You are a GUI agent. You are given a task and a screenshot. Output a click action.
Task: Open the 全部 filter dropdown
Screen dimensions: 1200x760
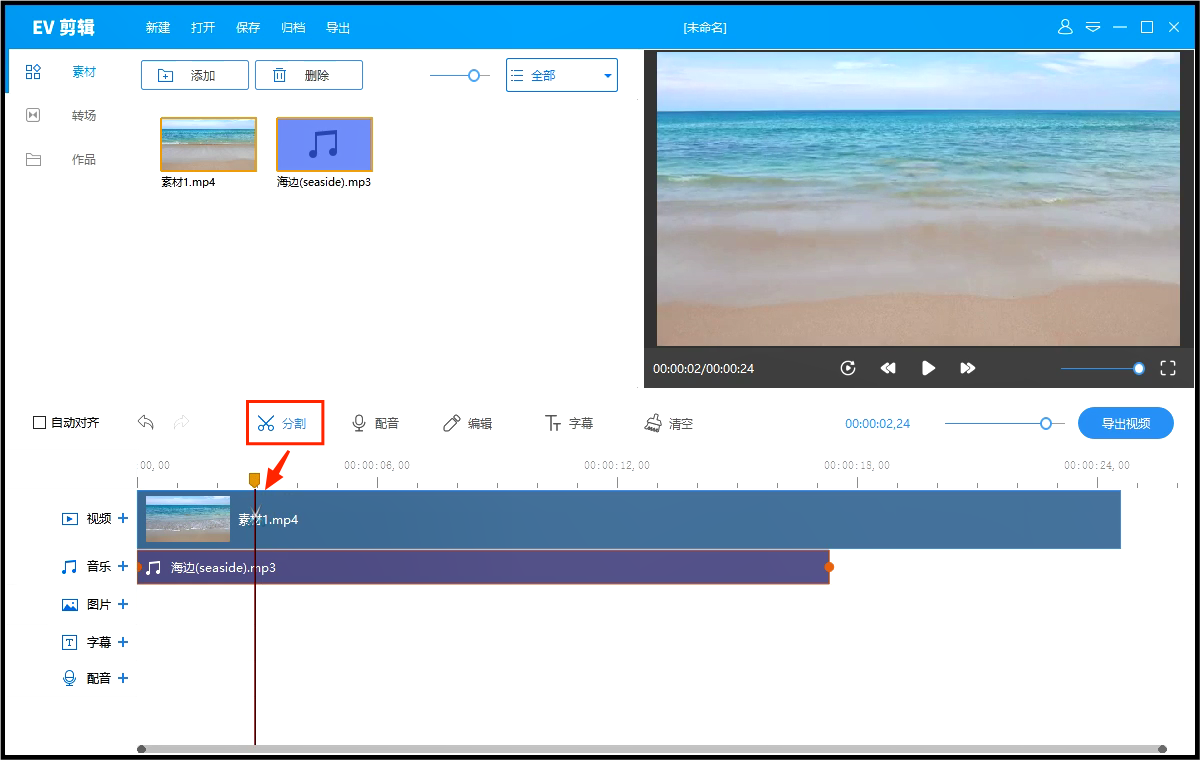(561, 74)
